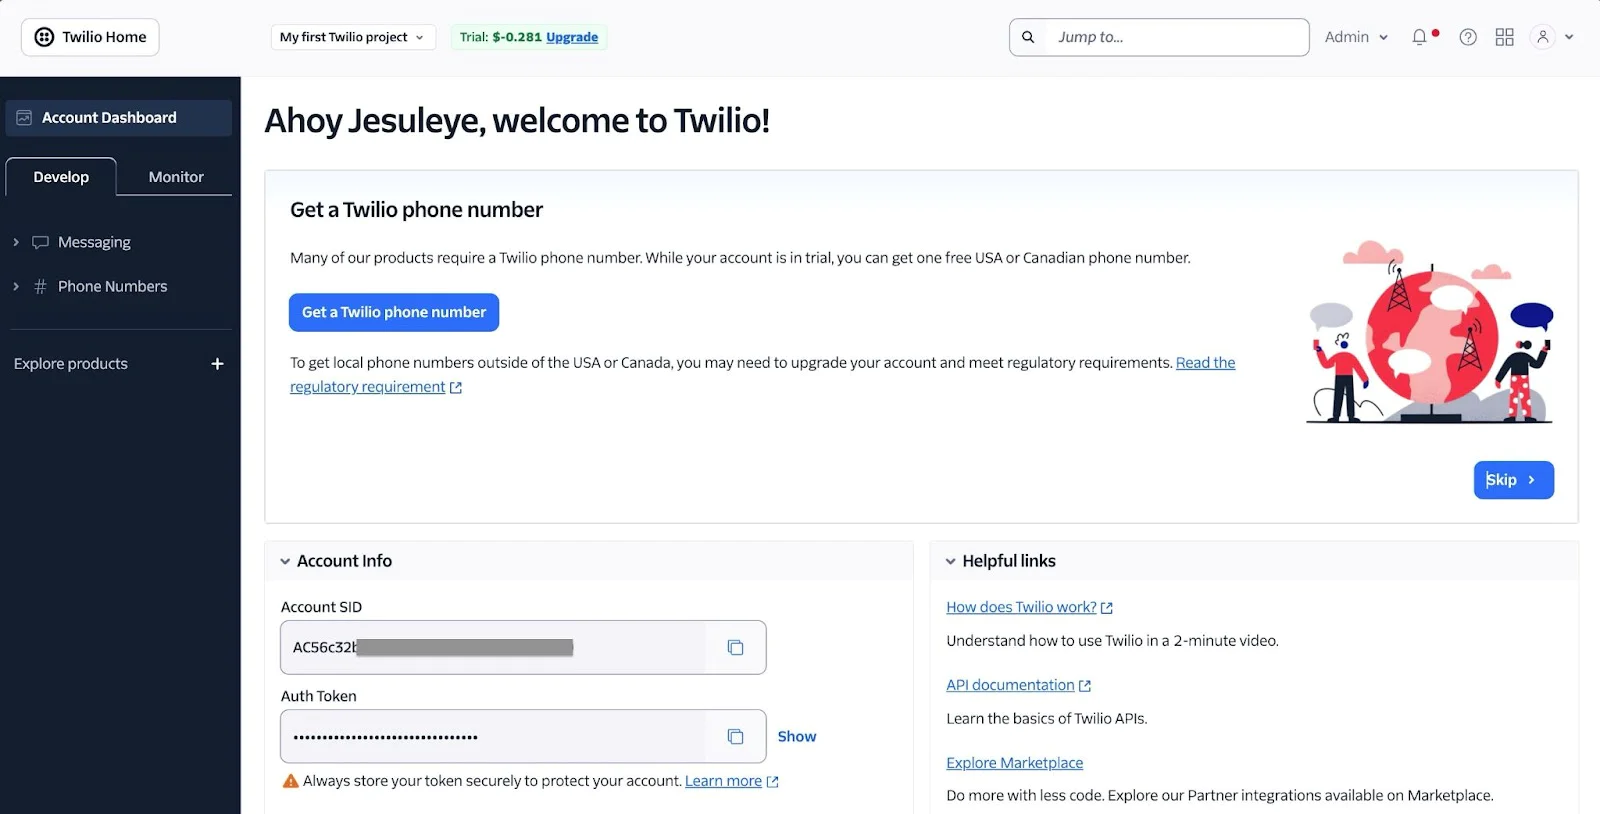Open the help question mark icon
Screen dimensions: 1600x814
point(1468,36)
